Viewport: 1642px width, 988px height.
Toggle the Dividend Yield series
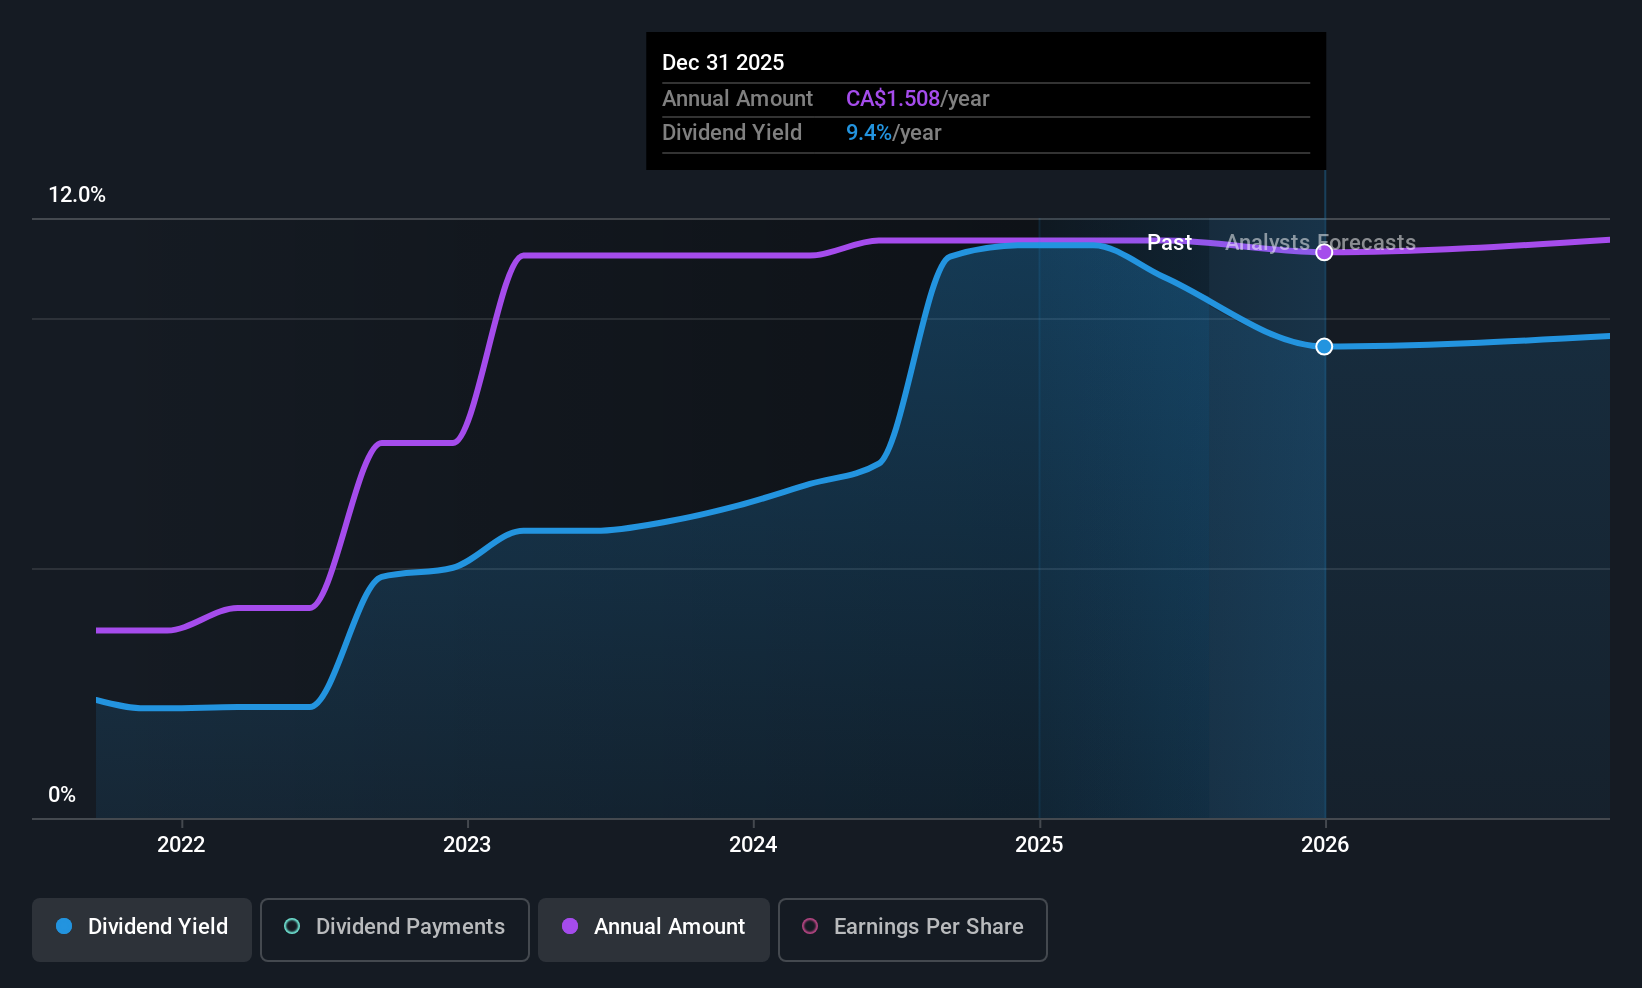tap(142, 930)
